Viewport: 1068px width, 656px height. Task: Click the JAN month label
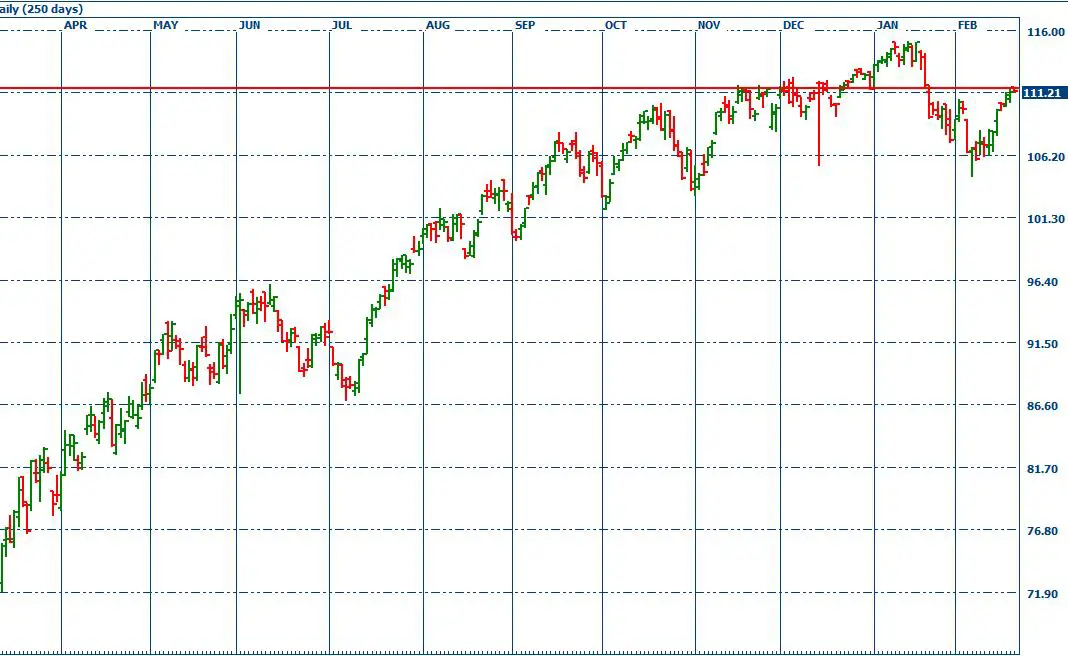click(888, 25)
